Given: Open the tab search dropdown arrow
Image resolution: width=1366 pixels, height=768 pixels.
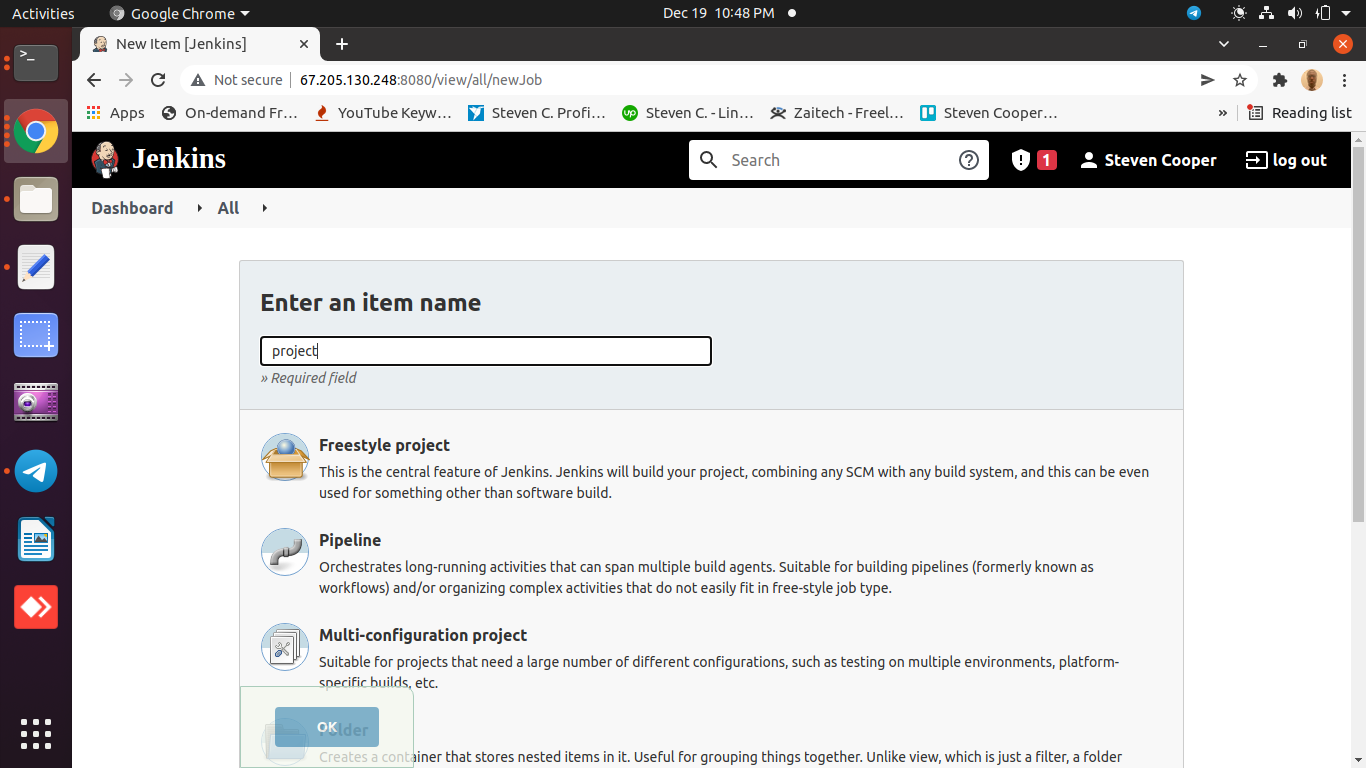Looking at the screenshot, I should click(x=1224, y=44).
